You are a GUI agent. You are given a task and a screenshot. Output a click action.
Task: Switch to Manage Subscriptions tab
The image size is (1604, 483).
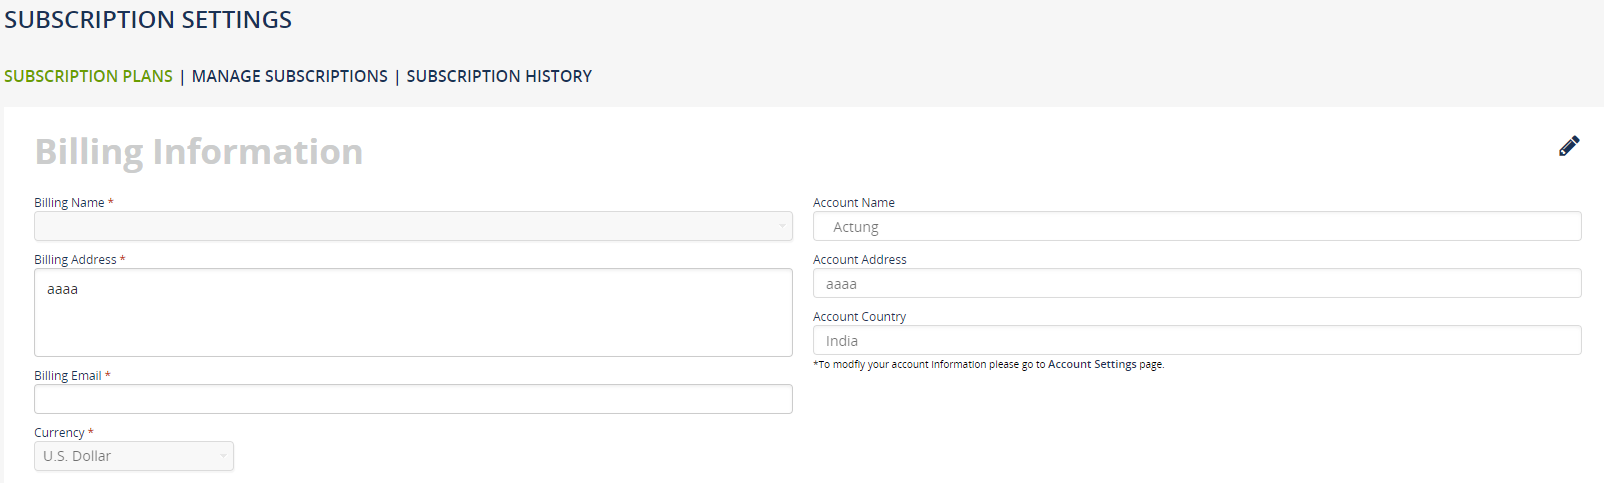click(289, 76)
